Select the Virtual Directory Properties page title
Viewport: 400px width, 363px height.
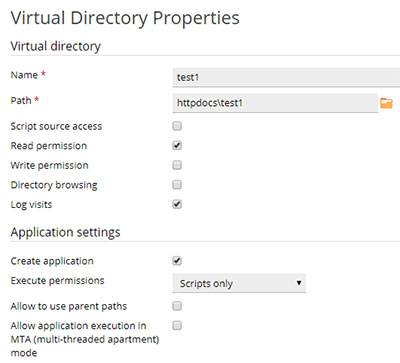click(x=125, y=18)
